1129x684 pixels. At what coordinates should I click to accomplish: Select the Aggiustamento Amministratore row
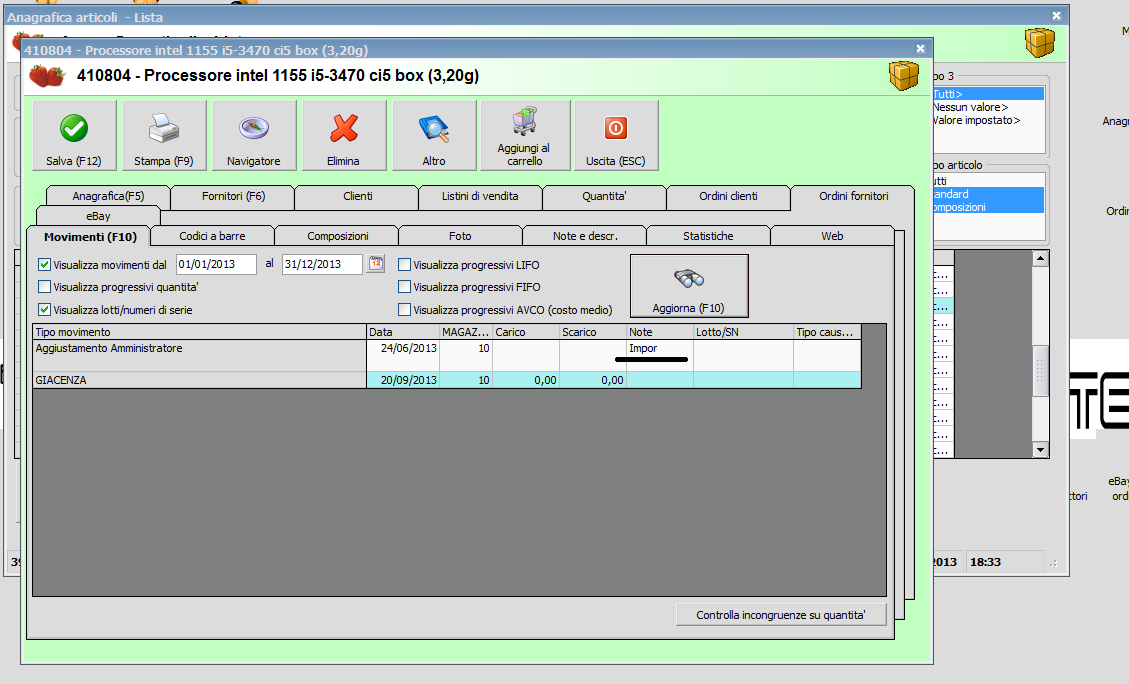(447, 356)
